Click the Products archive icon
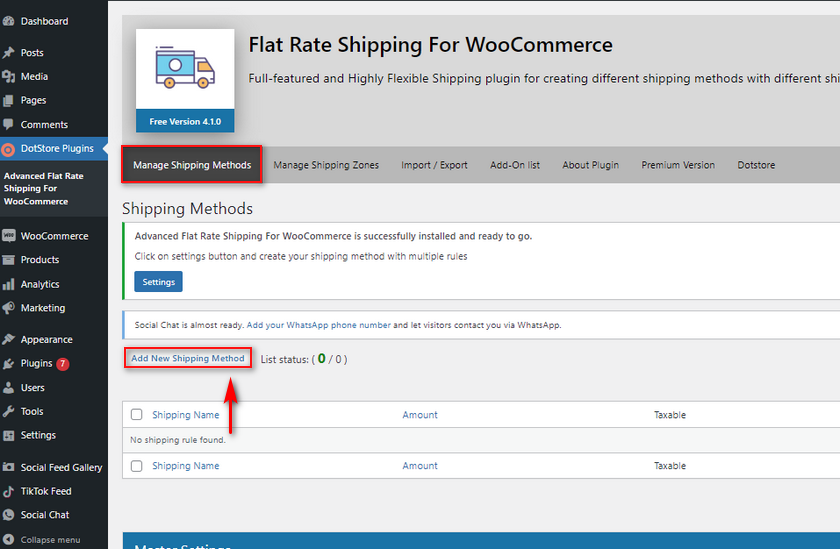Viewport: 840px width, 549px height. point(8,260)
